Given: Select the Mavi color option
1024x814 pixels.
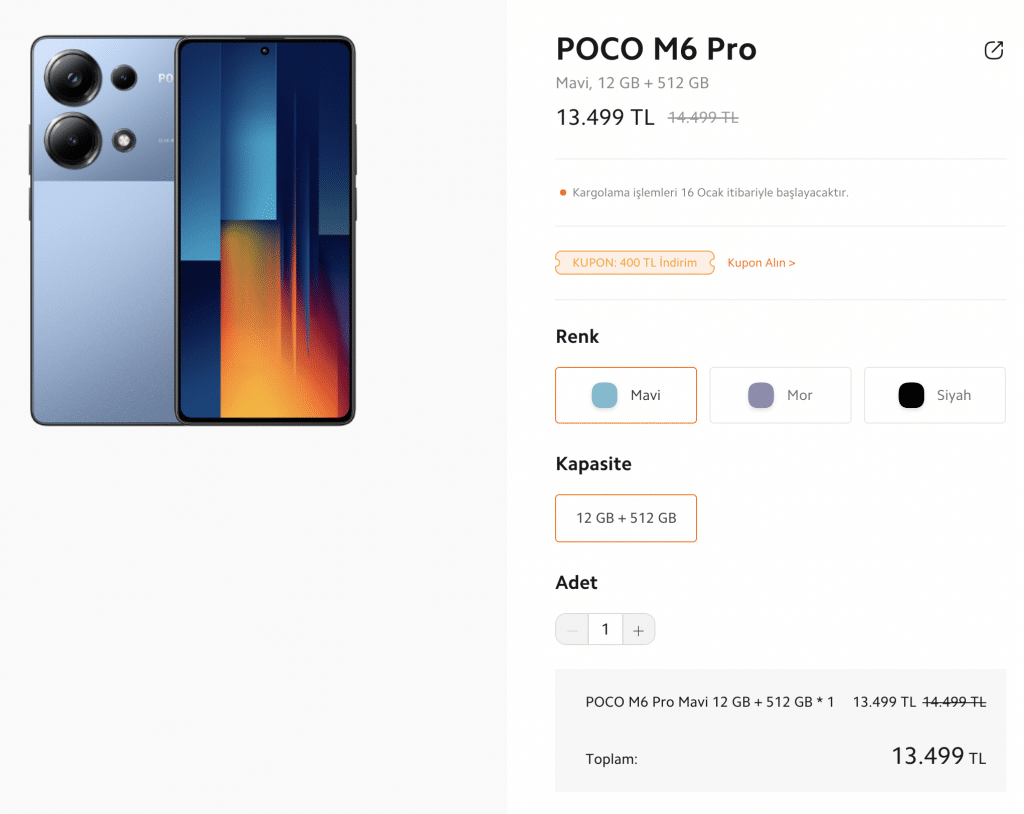Looking at the screenshot, I should point(626,395).
